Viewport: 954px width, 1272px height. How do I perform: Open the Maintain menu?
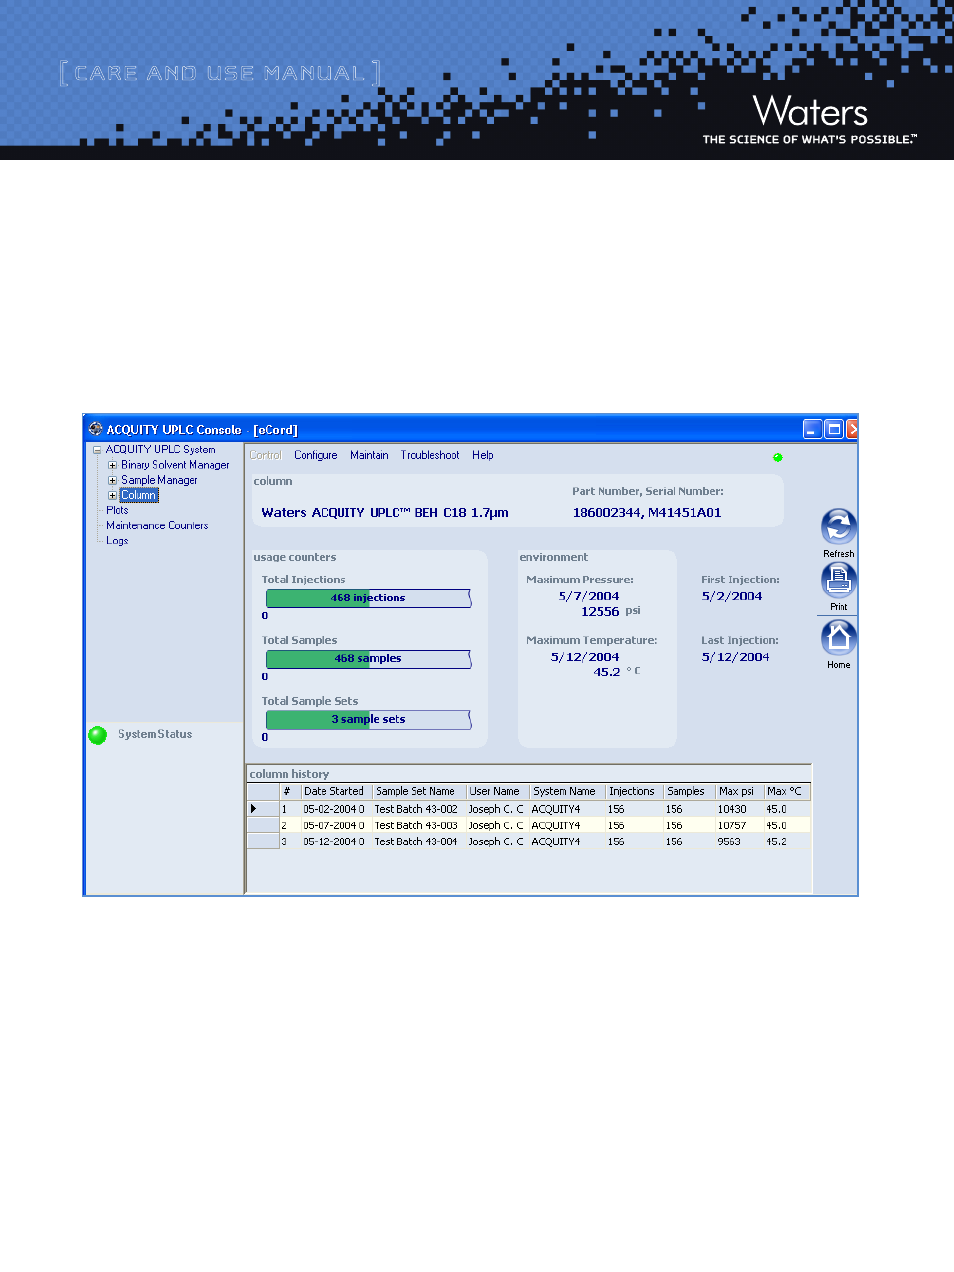(x=369, y=455)
